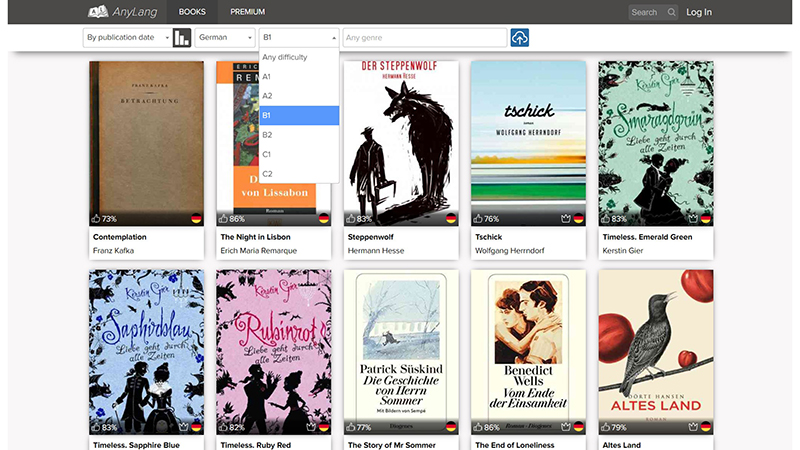
Task: Click German flag on Night in Lisbon cover
Action: [323, 218]
